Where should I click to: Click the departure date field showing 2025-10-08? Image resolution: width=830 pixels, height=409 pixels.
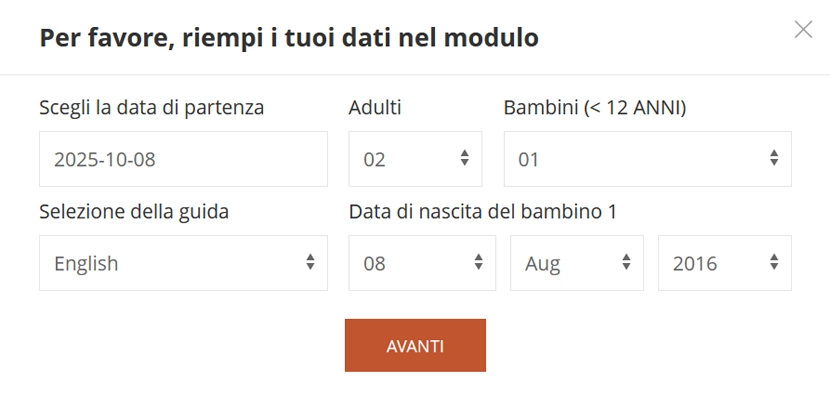pos(183,159)
